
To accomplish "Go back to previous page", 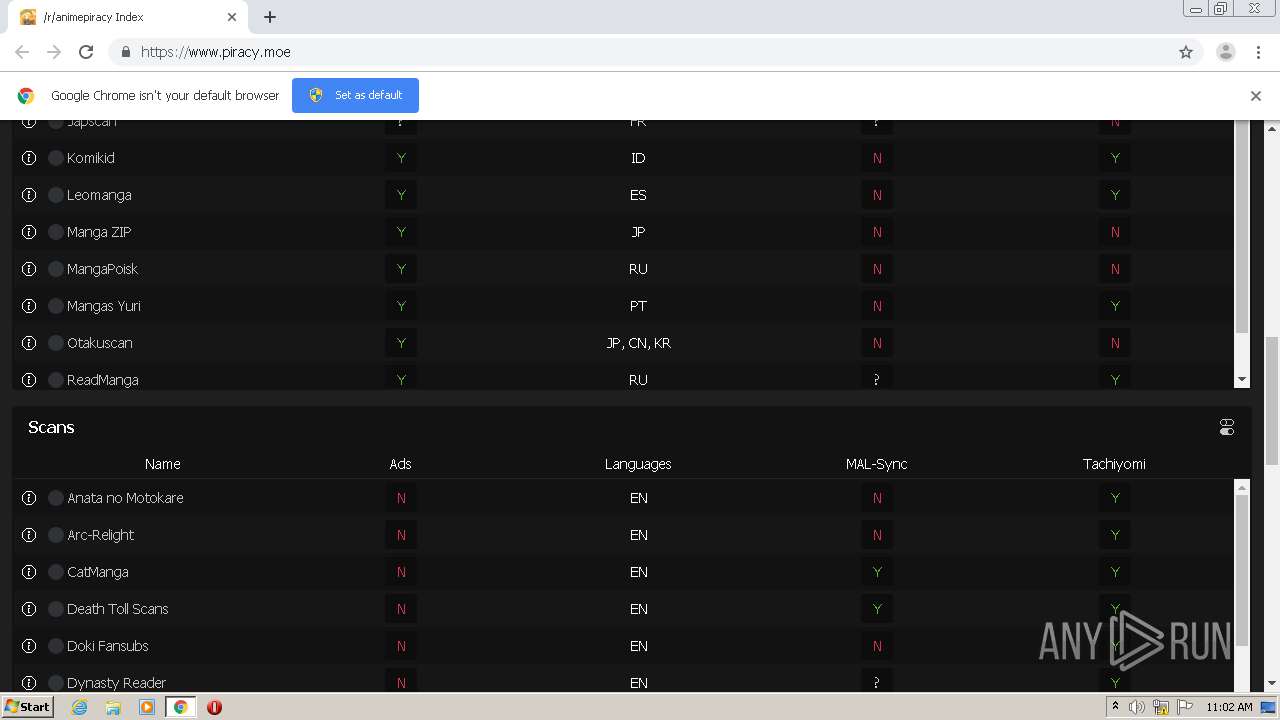I will (x=22, y=52).
